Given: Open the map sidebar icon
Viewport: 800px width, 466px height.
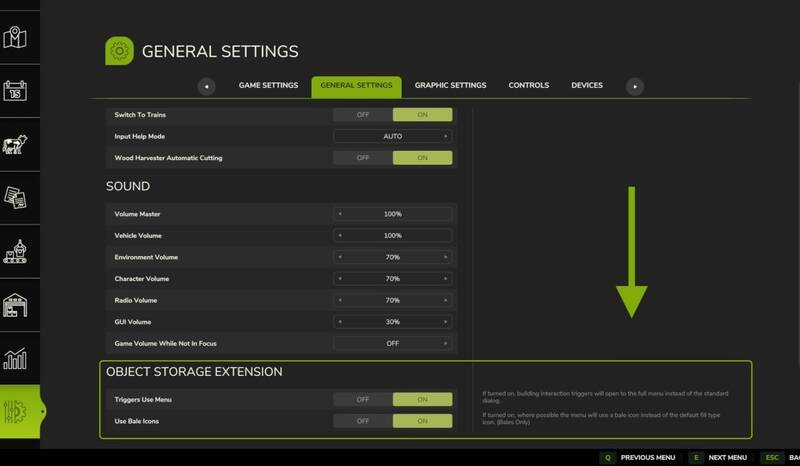Looking at the screenshot, I should pyautogui.click(x=15, y=38).
